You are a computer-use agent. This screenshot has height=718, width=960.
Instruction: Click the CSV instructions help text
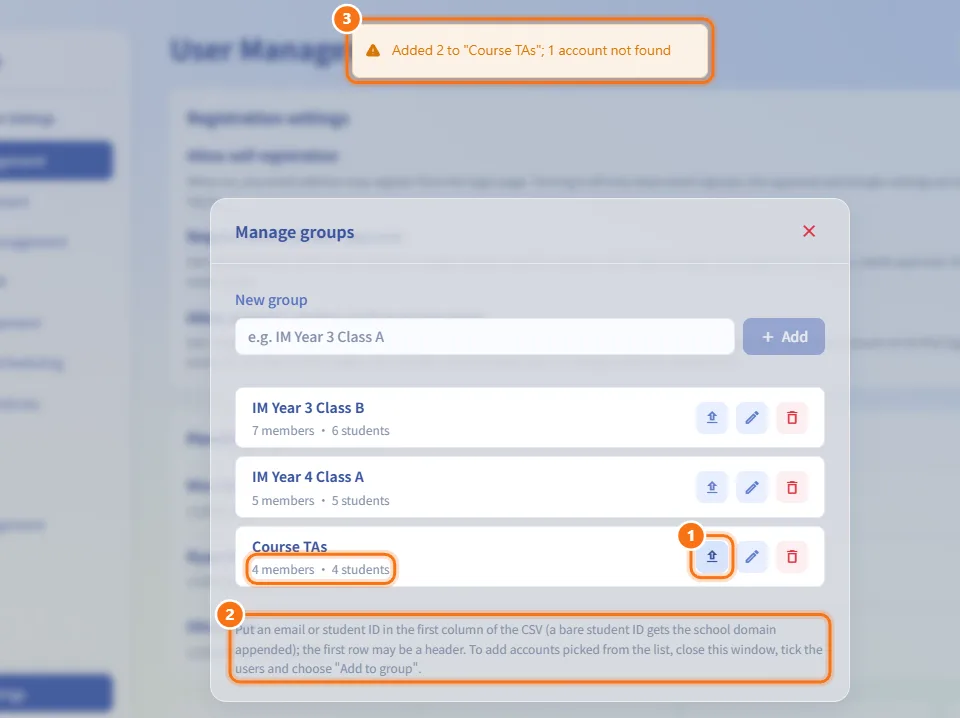click(529, 649)
